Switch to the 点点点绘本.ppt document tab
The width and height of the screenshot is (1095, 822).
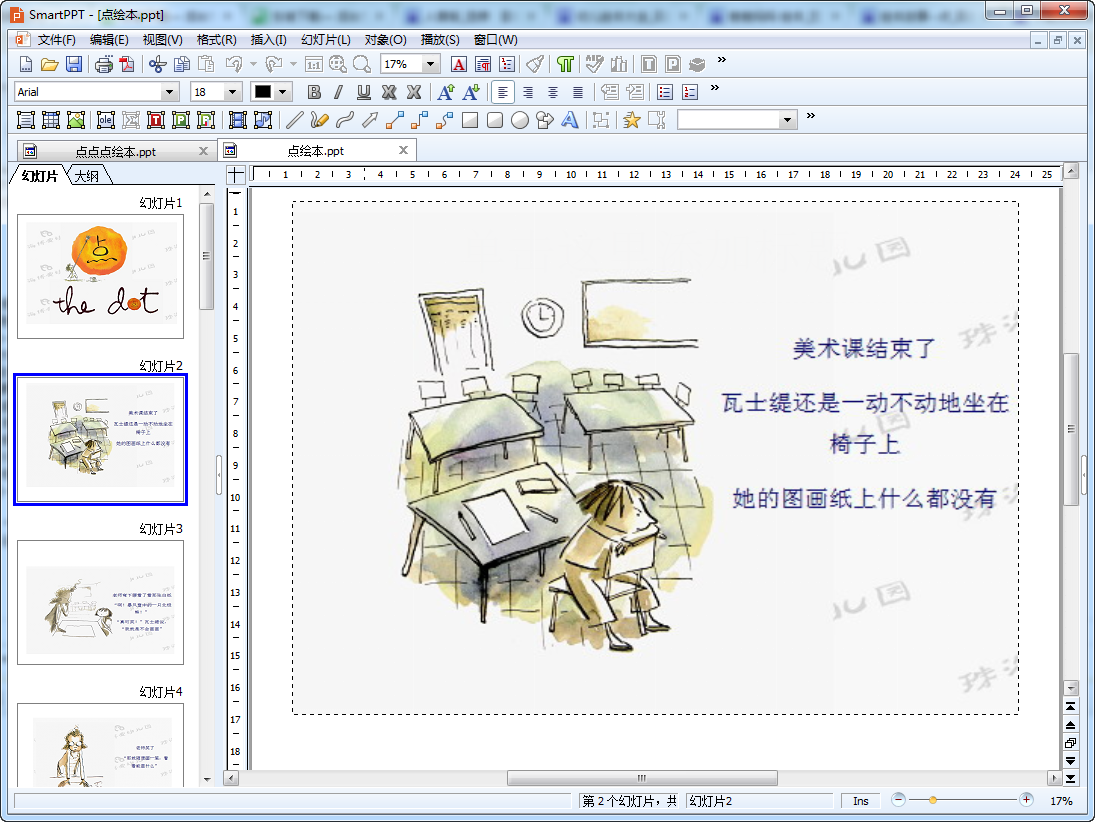click(116, 152)
